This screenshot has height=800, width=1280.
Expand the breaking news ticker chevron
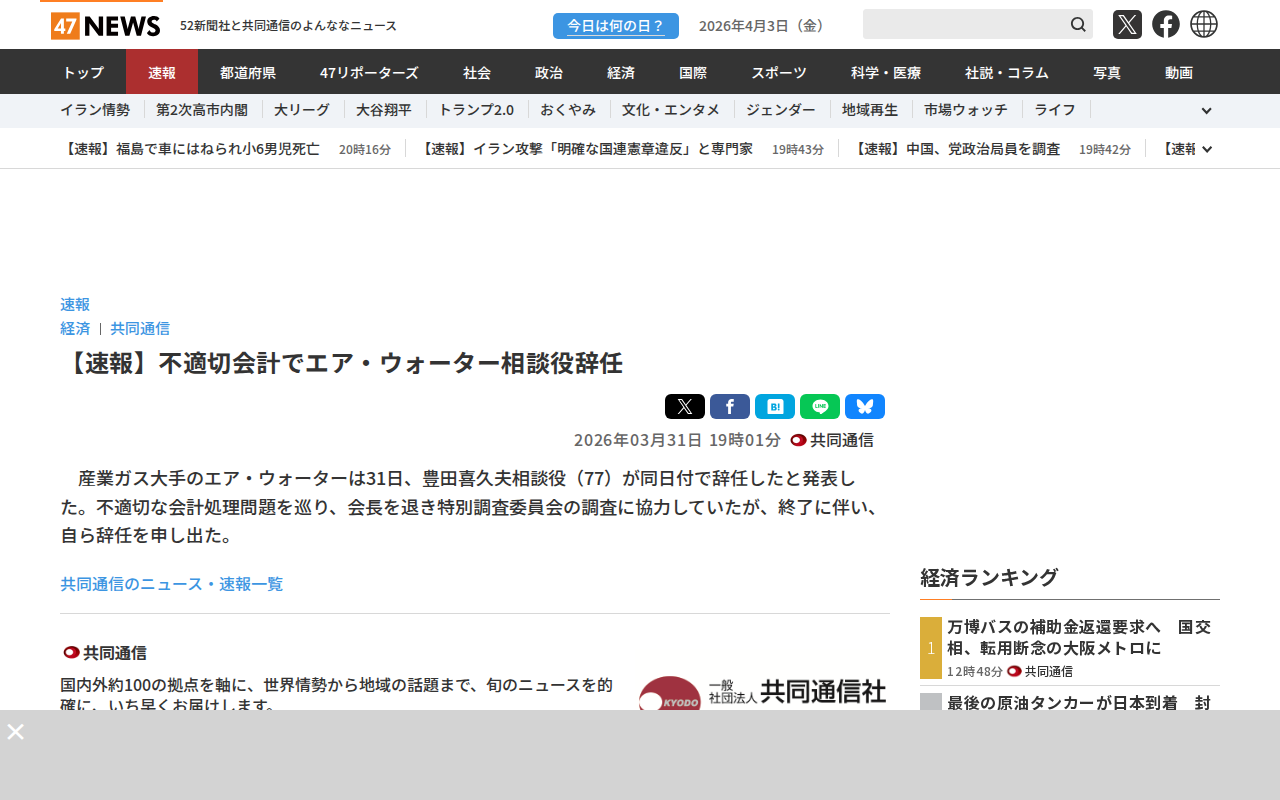click(1207, 149)
